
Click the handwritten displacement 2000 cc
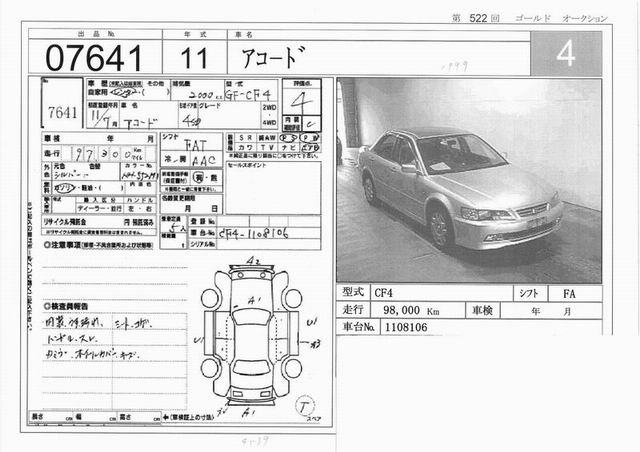(205, 95)
